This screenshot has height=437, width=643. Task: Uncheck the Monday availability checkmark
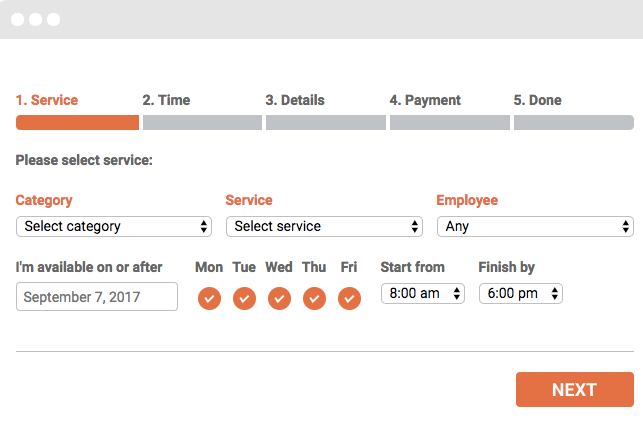coord(209,298)
